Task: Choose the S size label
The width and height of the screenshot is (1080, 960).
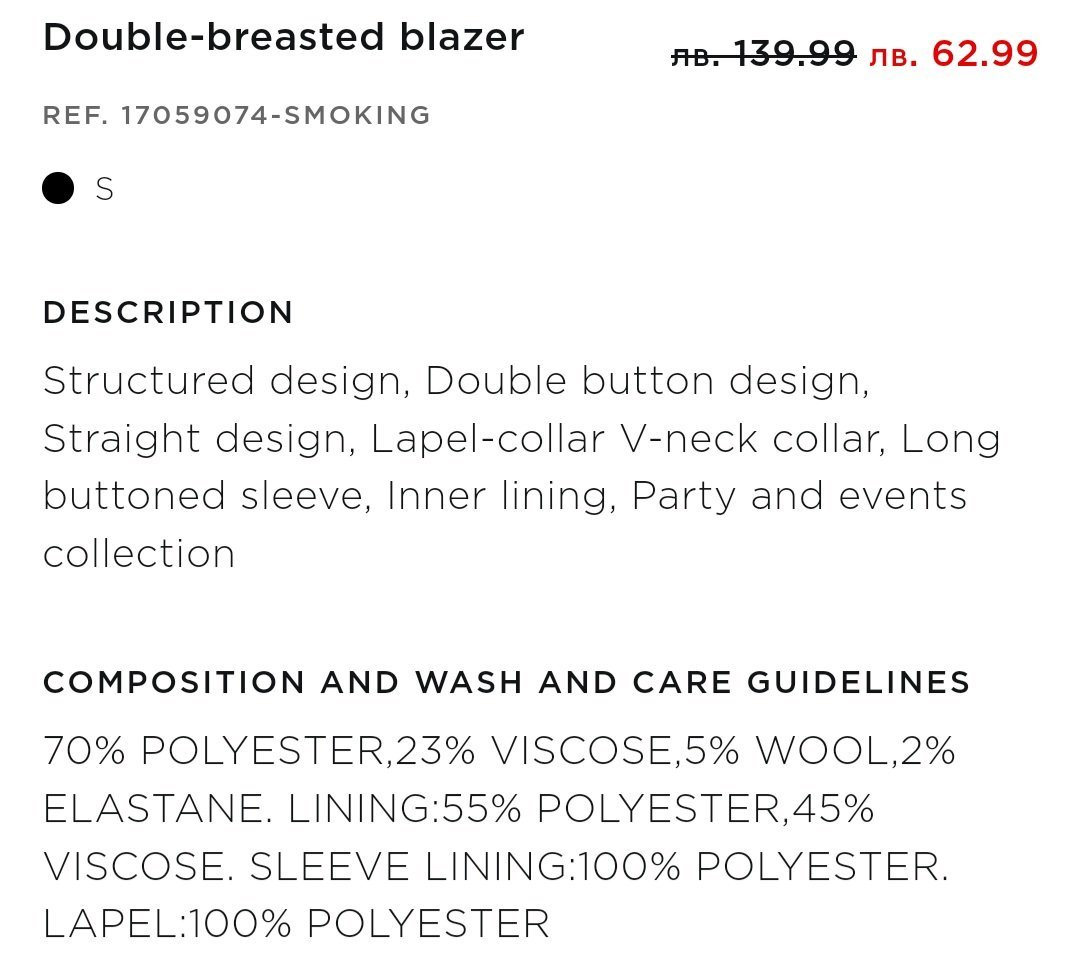Action: (x=105, y=189)
